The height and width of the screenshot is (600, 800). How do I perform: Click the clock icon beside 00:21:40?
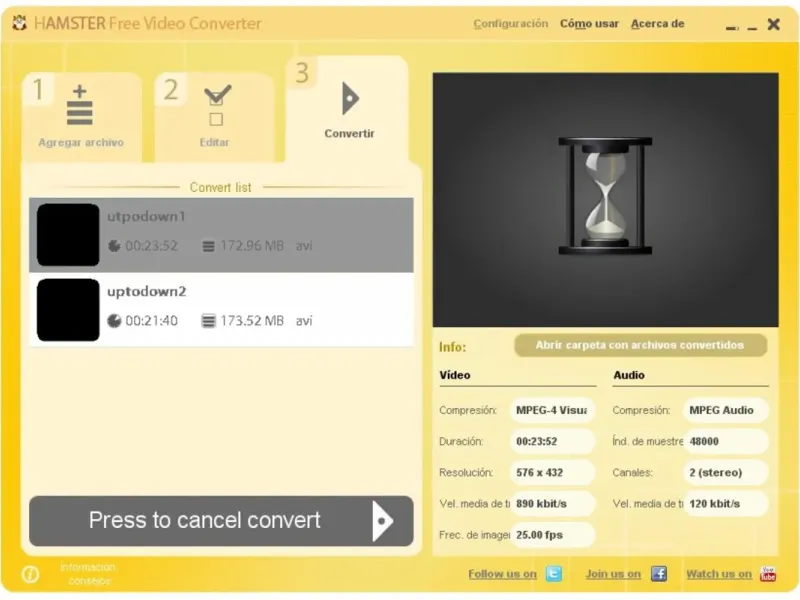tap(114, 321)
